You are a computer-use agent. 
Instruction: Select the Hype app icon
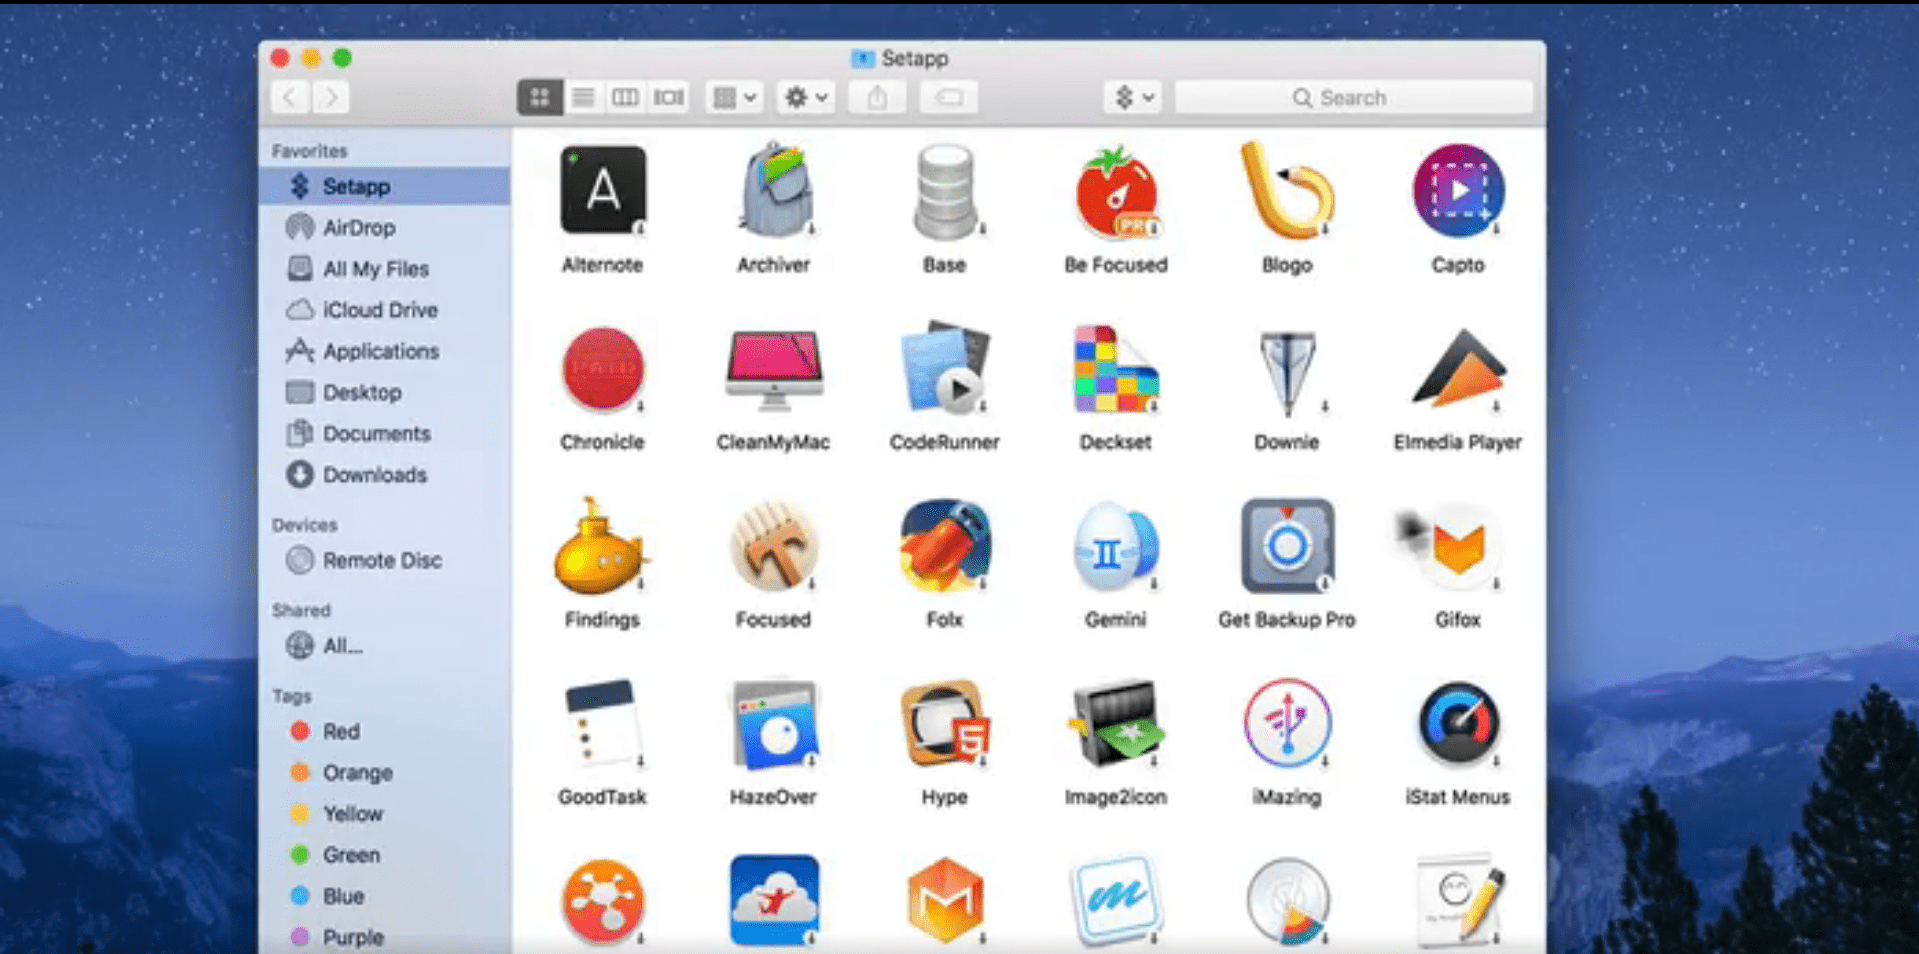944,724
